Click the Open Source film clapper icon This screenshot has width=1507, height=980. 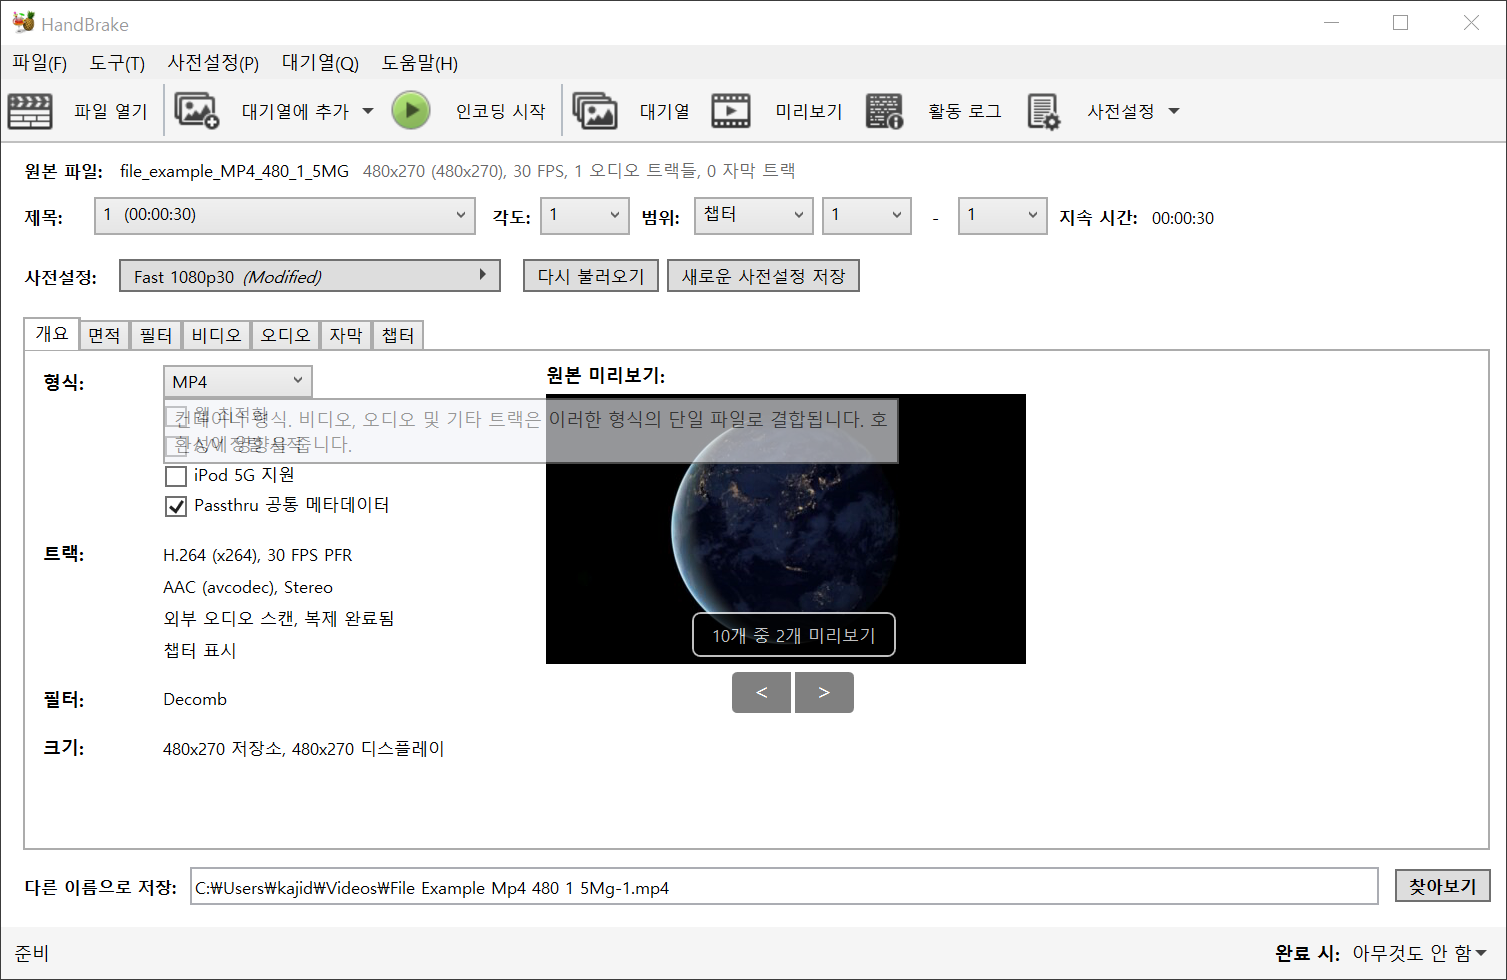pyautogui.click(x=30, y=111)
